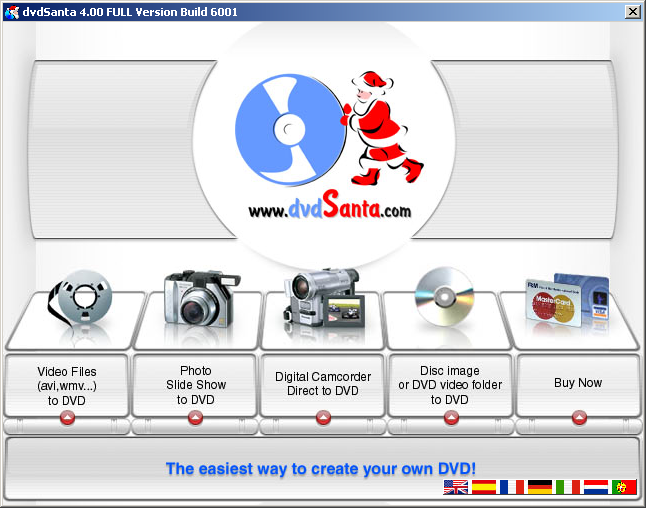The image size is (646, 508).
Task: Switch language with the Spanish flag
Action: point(484,487)
